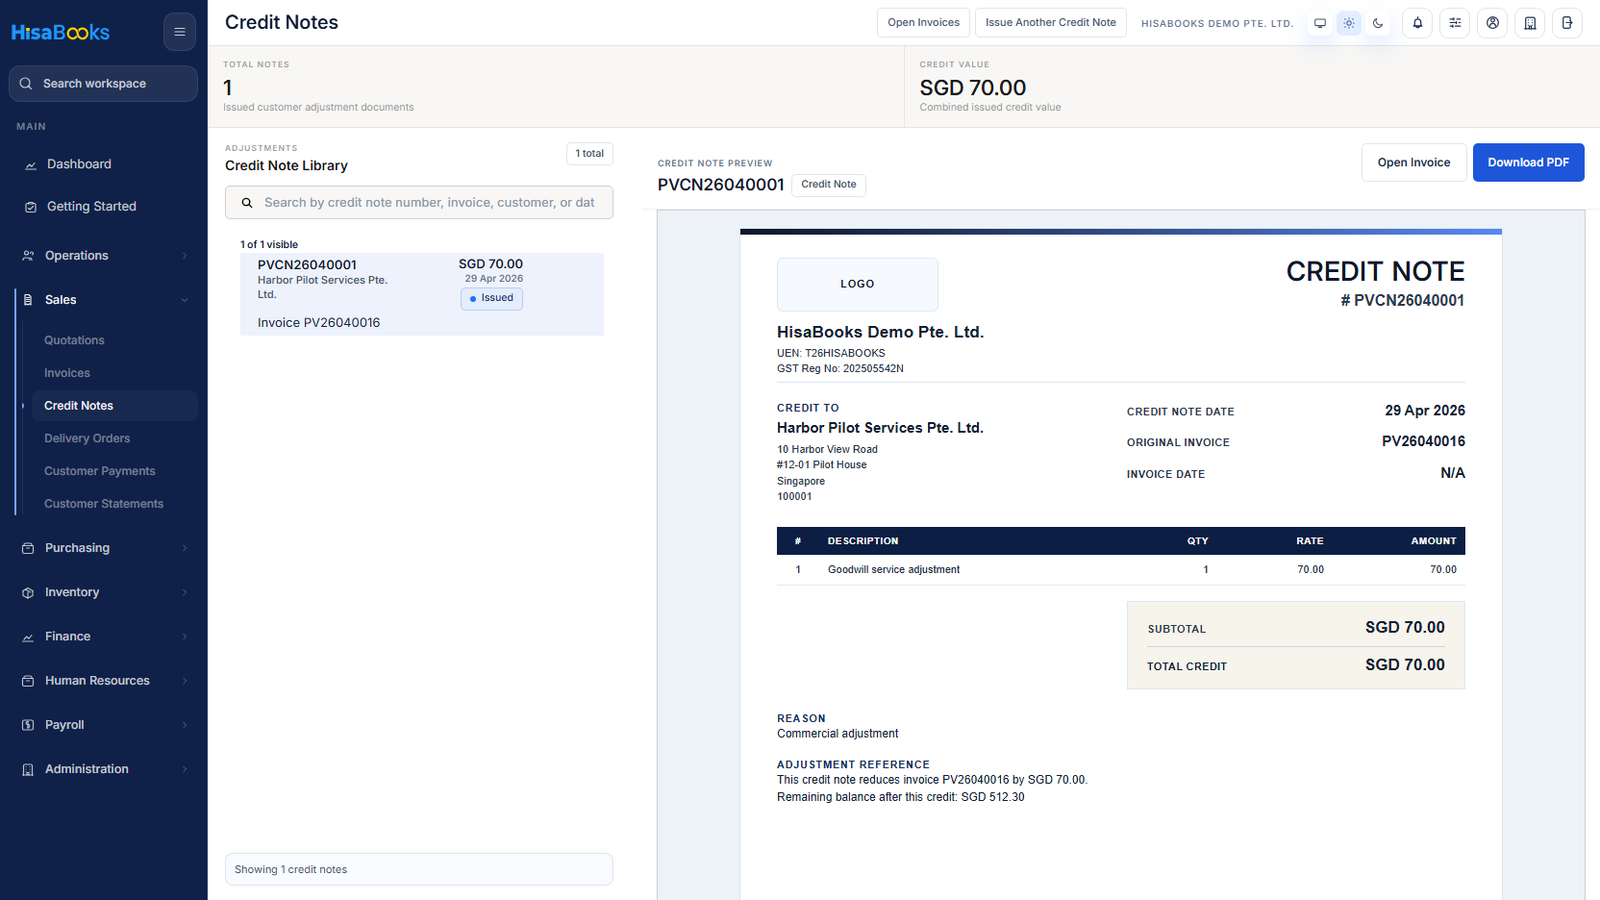Click the Search workspace field
The height and width of the screenshot is (900, 1600).
tap(104, 84)
